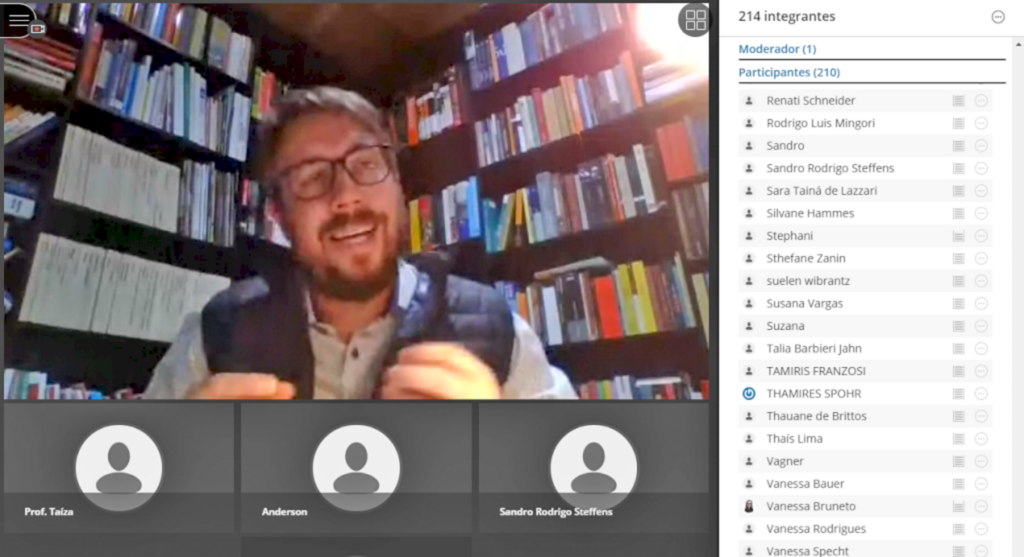Screen dimensions: 1024x557
Task: Open the attendees panel options circle
Action: click(x=997, y=17)
